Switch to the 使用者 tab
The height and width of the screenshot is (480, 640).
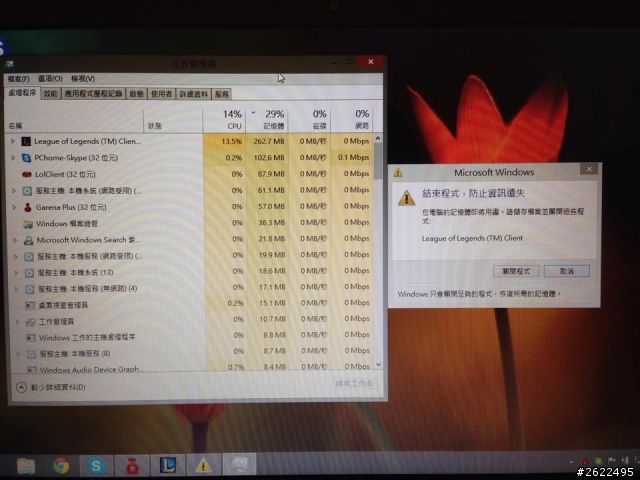pyautogui.click(x=161, y=94)
